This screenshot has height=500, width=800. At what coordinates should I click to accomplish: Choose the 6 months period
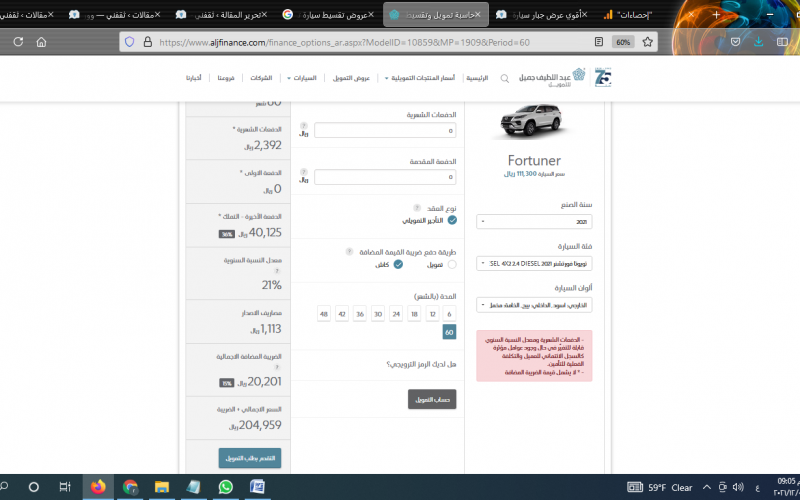pos(449,314)
